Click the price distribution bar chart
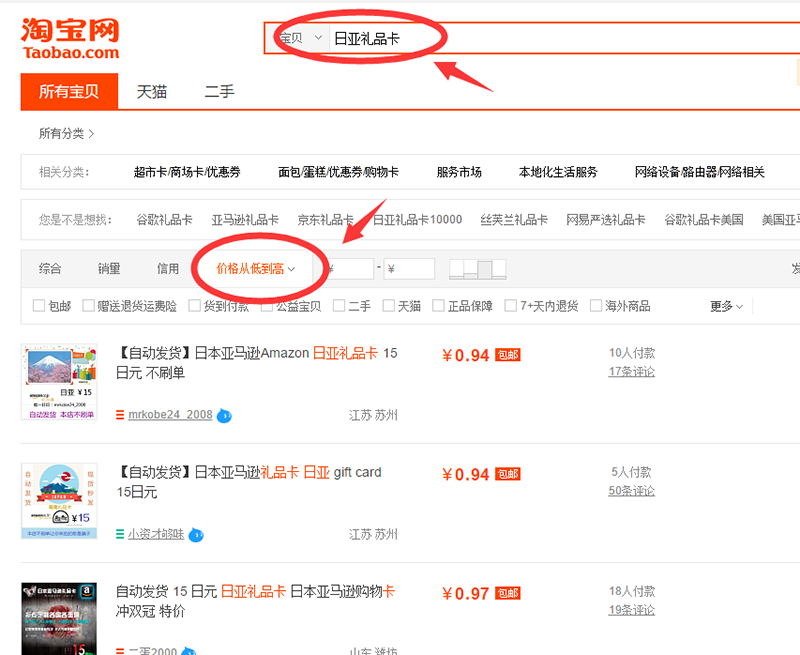The height and width of the screenshot is (655, 800). [478, 269]
